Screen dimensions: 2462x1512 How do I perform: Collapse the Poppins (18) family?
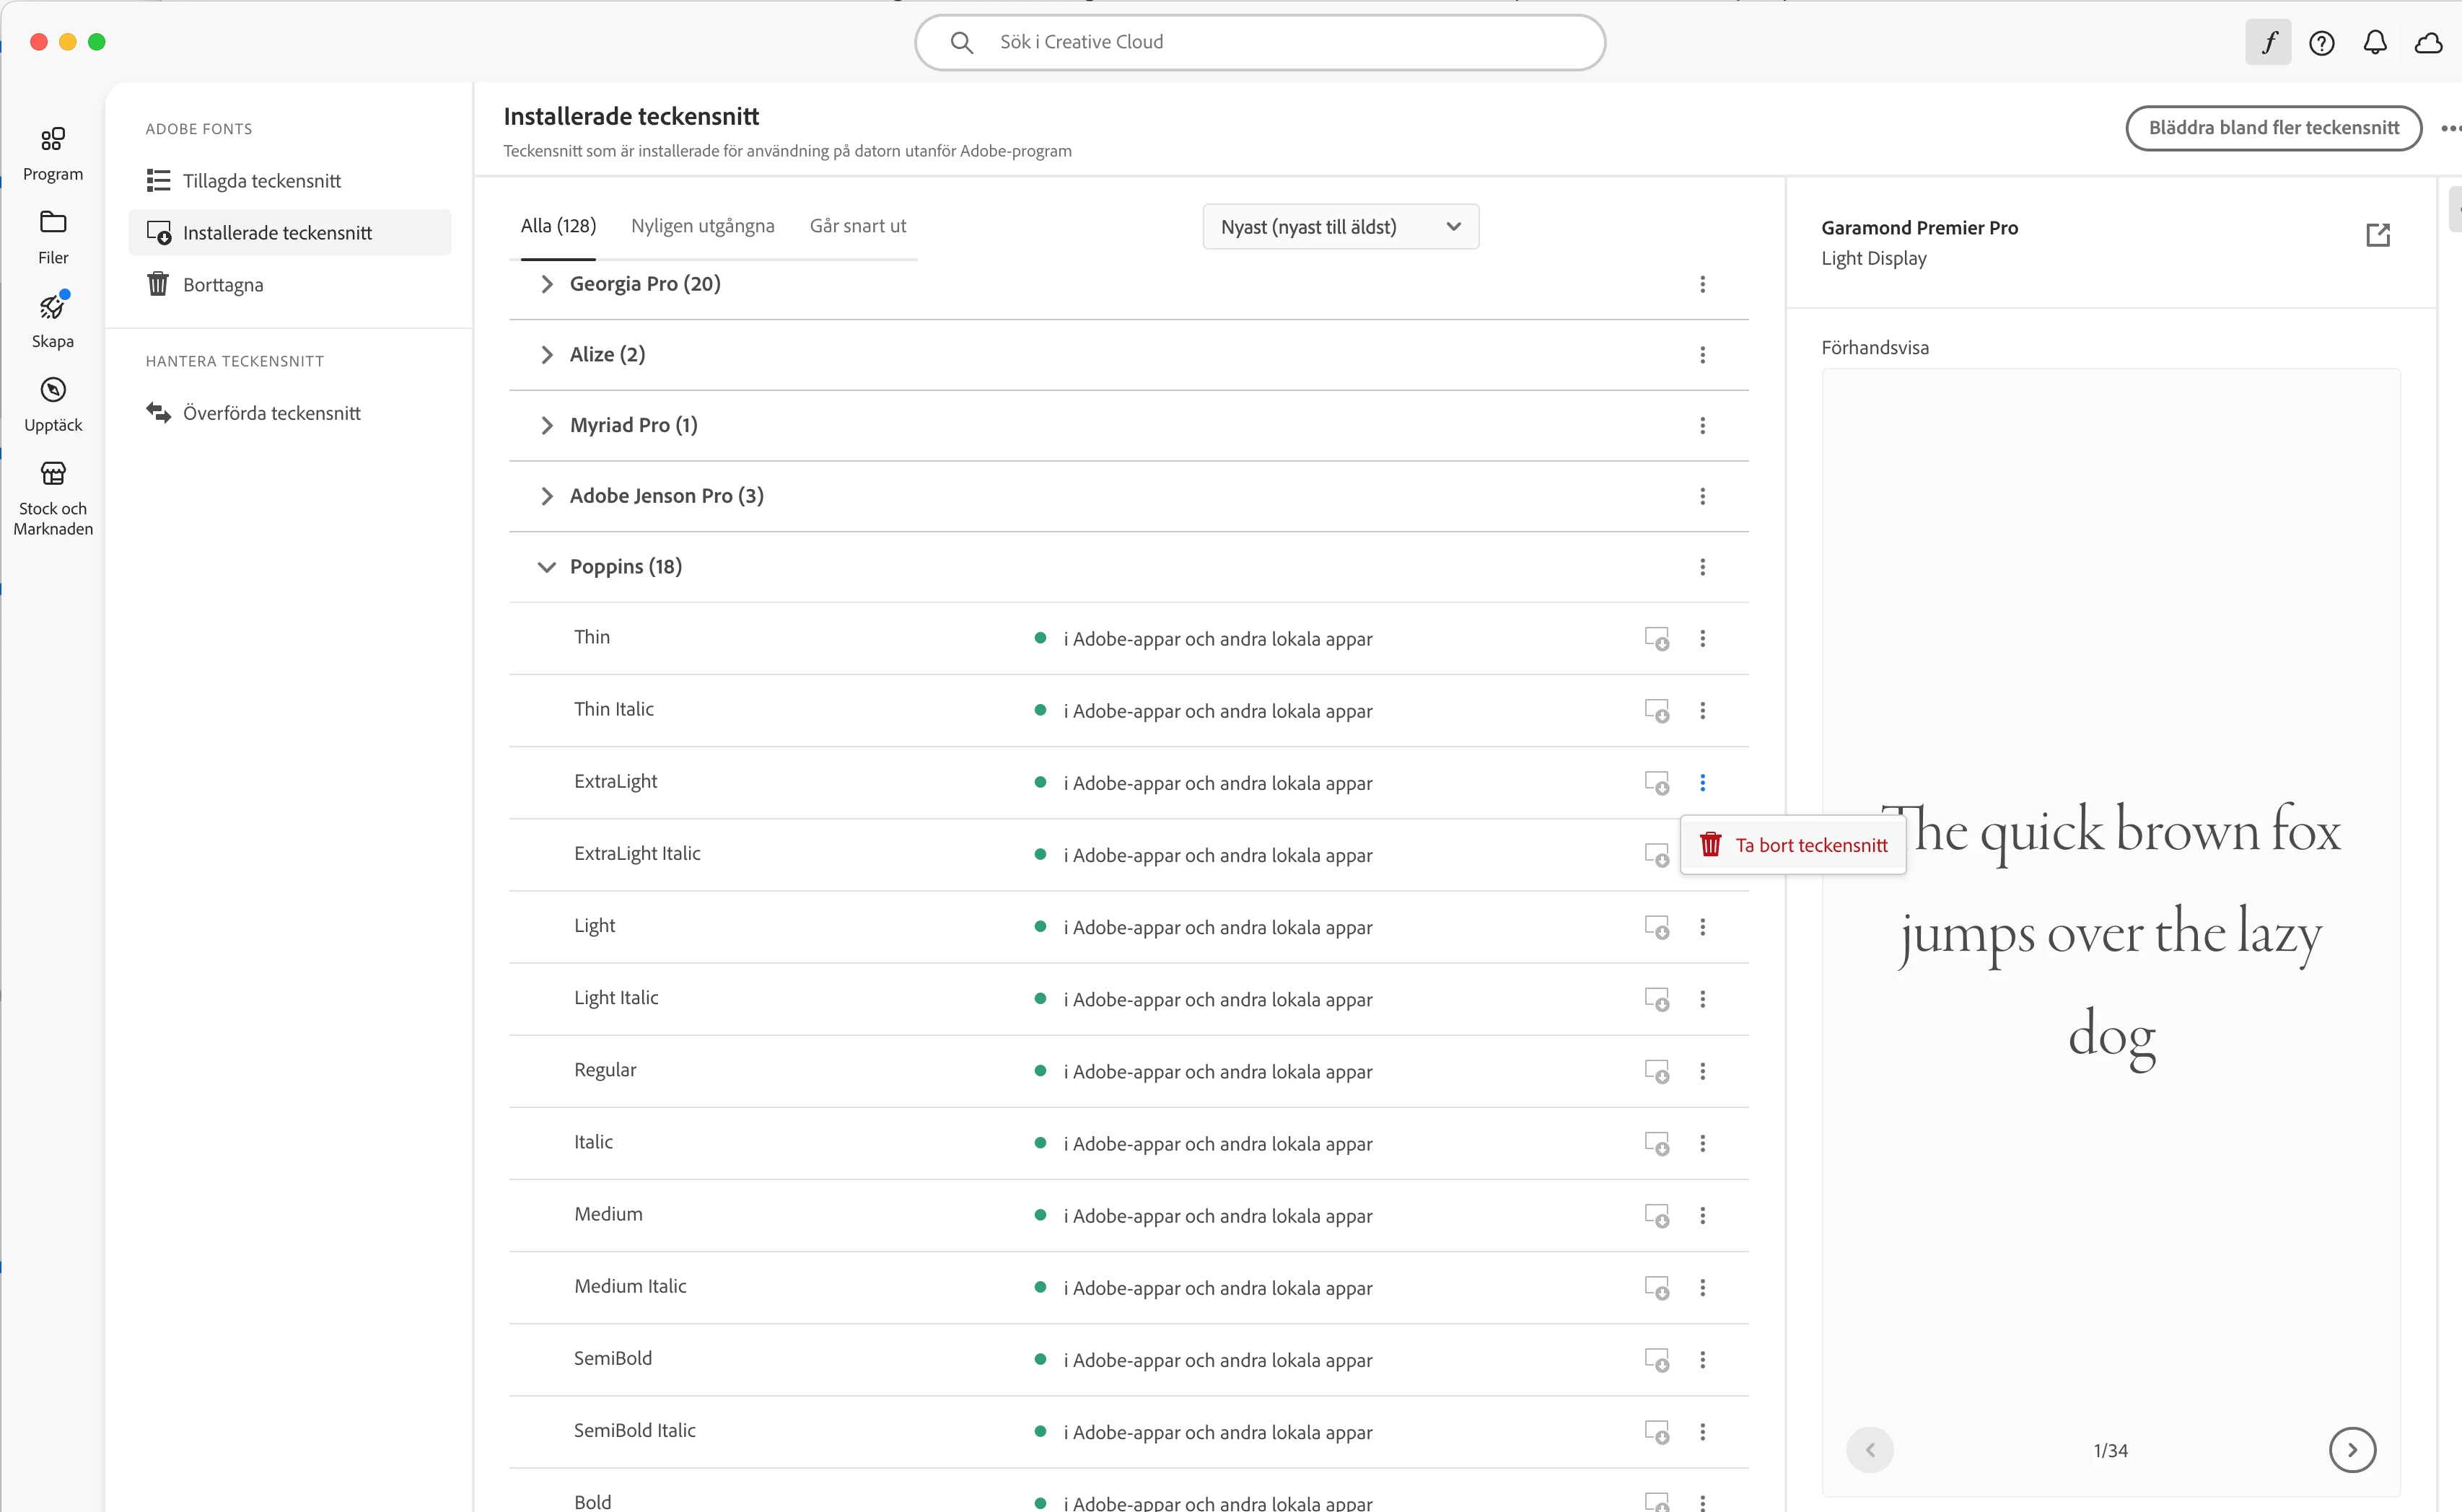[546, 567]
